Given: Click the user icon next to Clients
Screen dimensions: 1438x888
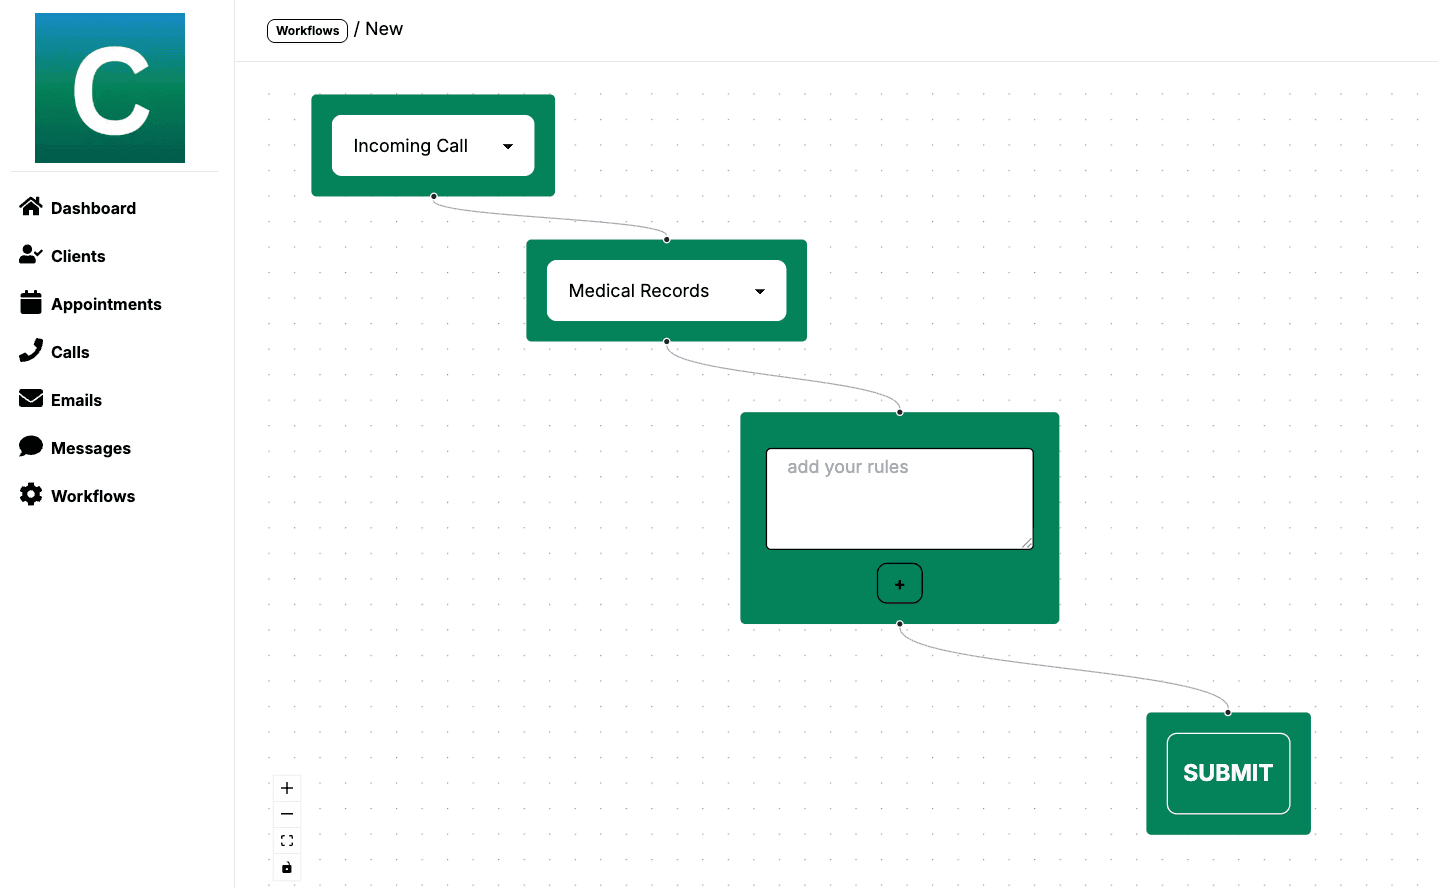Looking at the screenshot, I should [x=31, y=255].
